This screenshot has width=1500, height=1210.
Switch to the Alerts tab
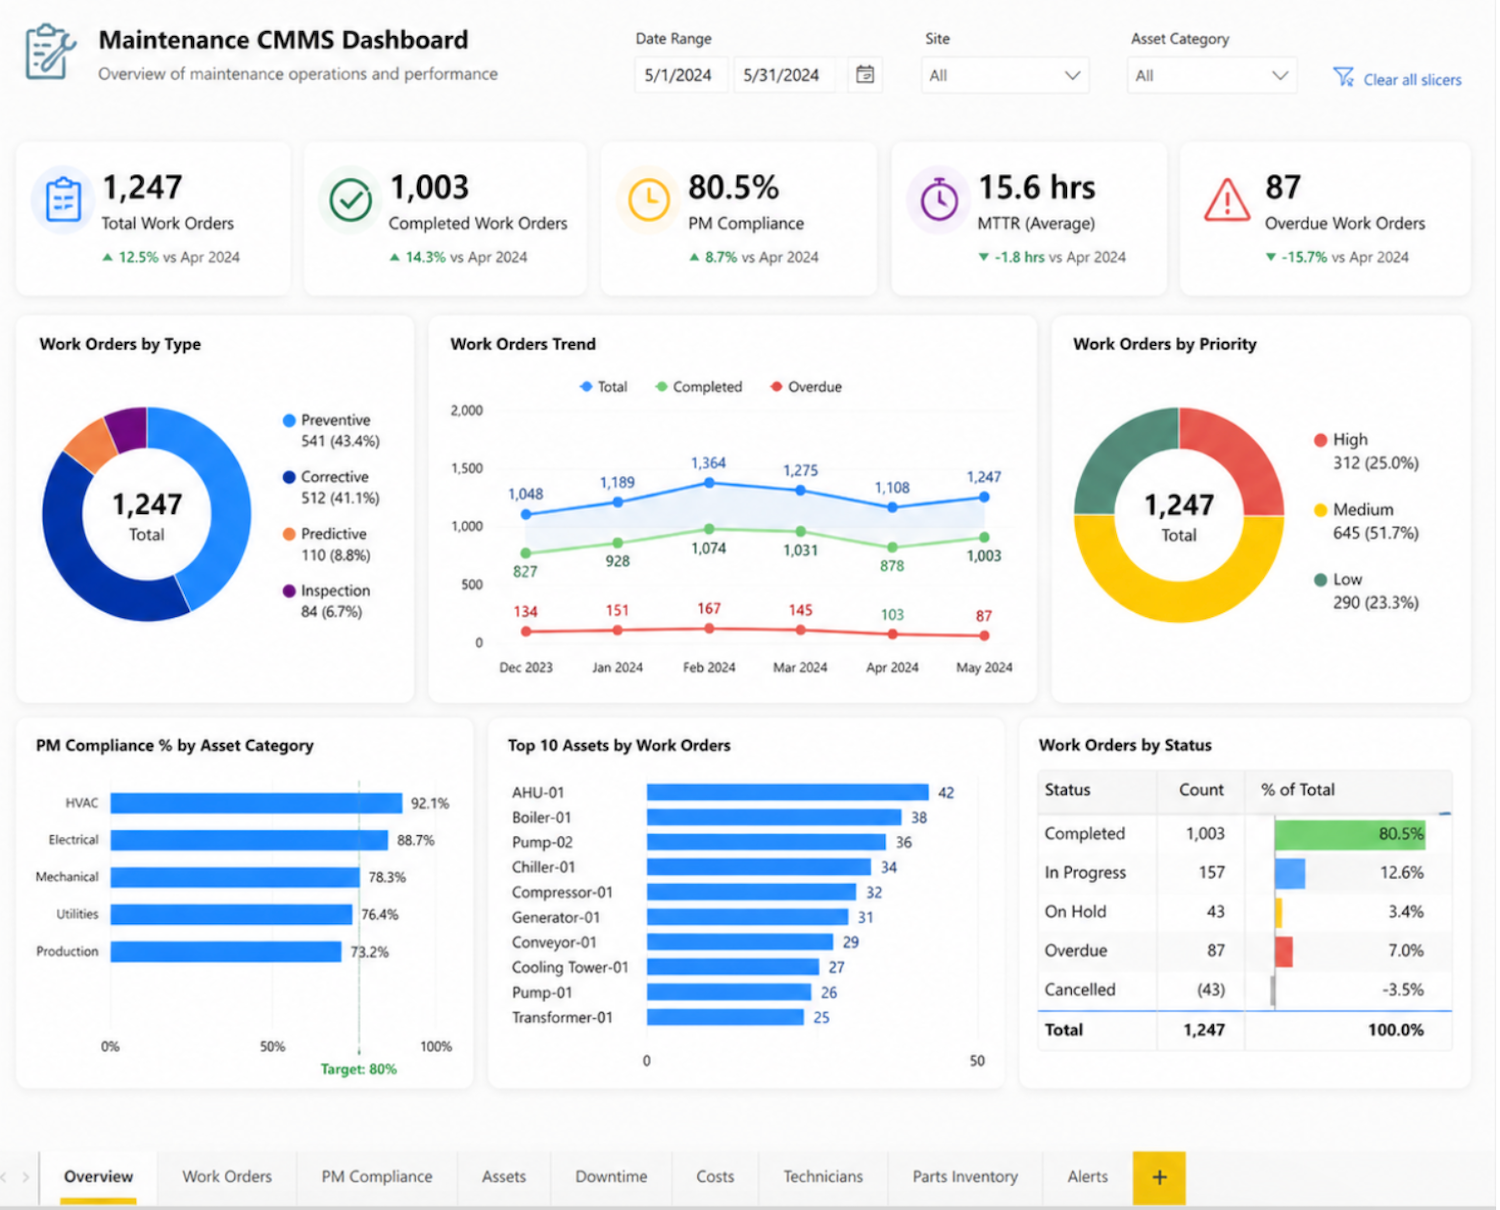pos(1088,1177)
